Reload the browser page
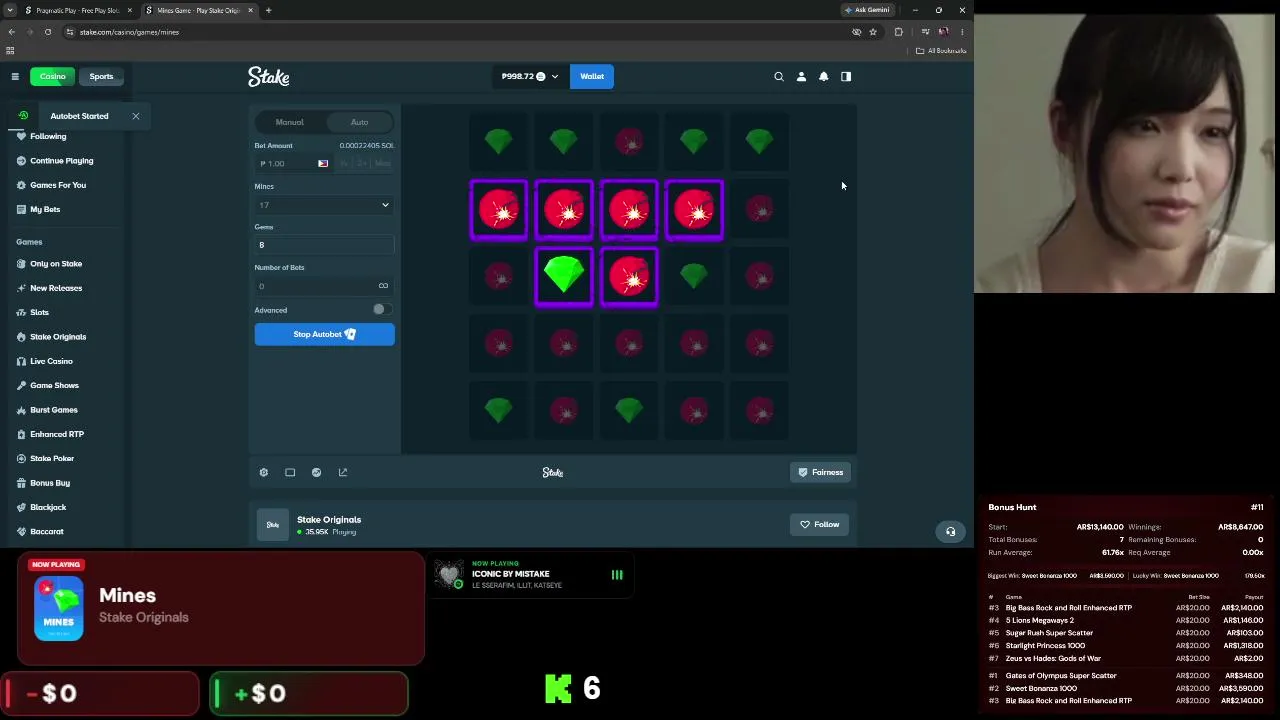 [47, 32]
